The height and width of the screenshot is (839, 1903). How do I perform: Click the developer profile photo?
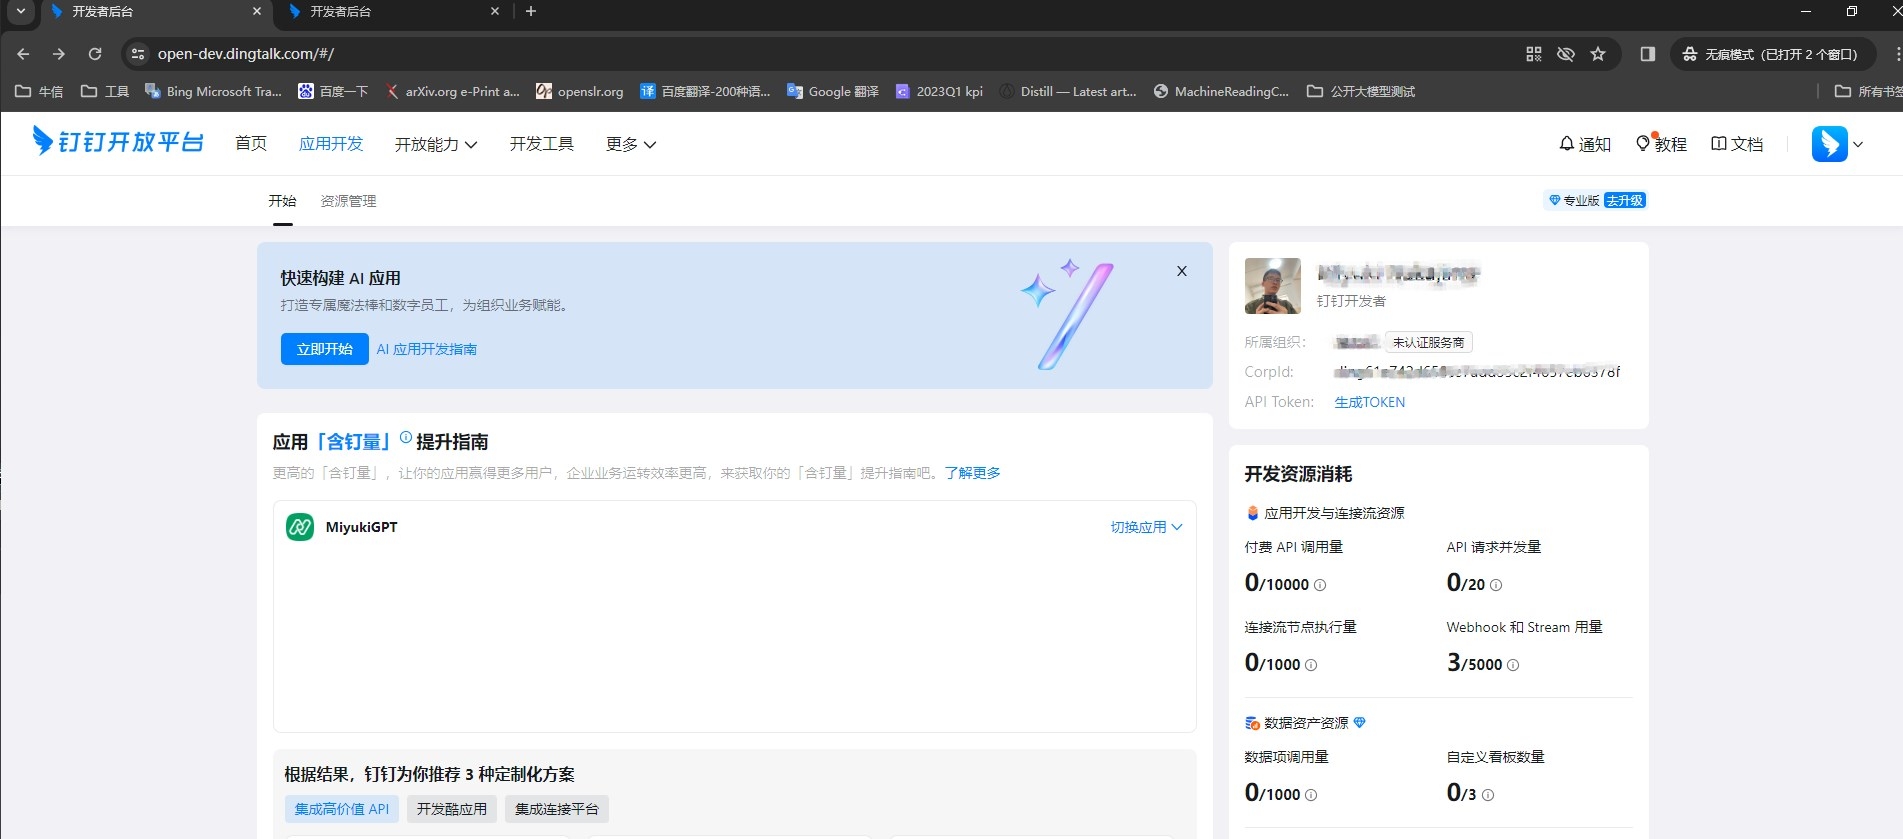[x=1272, y=286]
